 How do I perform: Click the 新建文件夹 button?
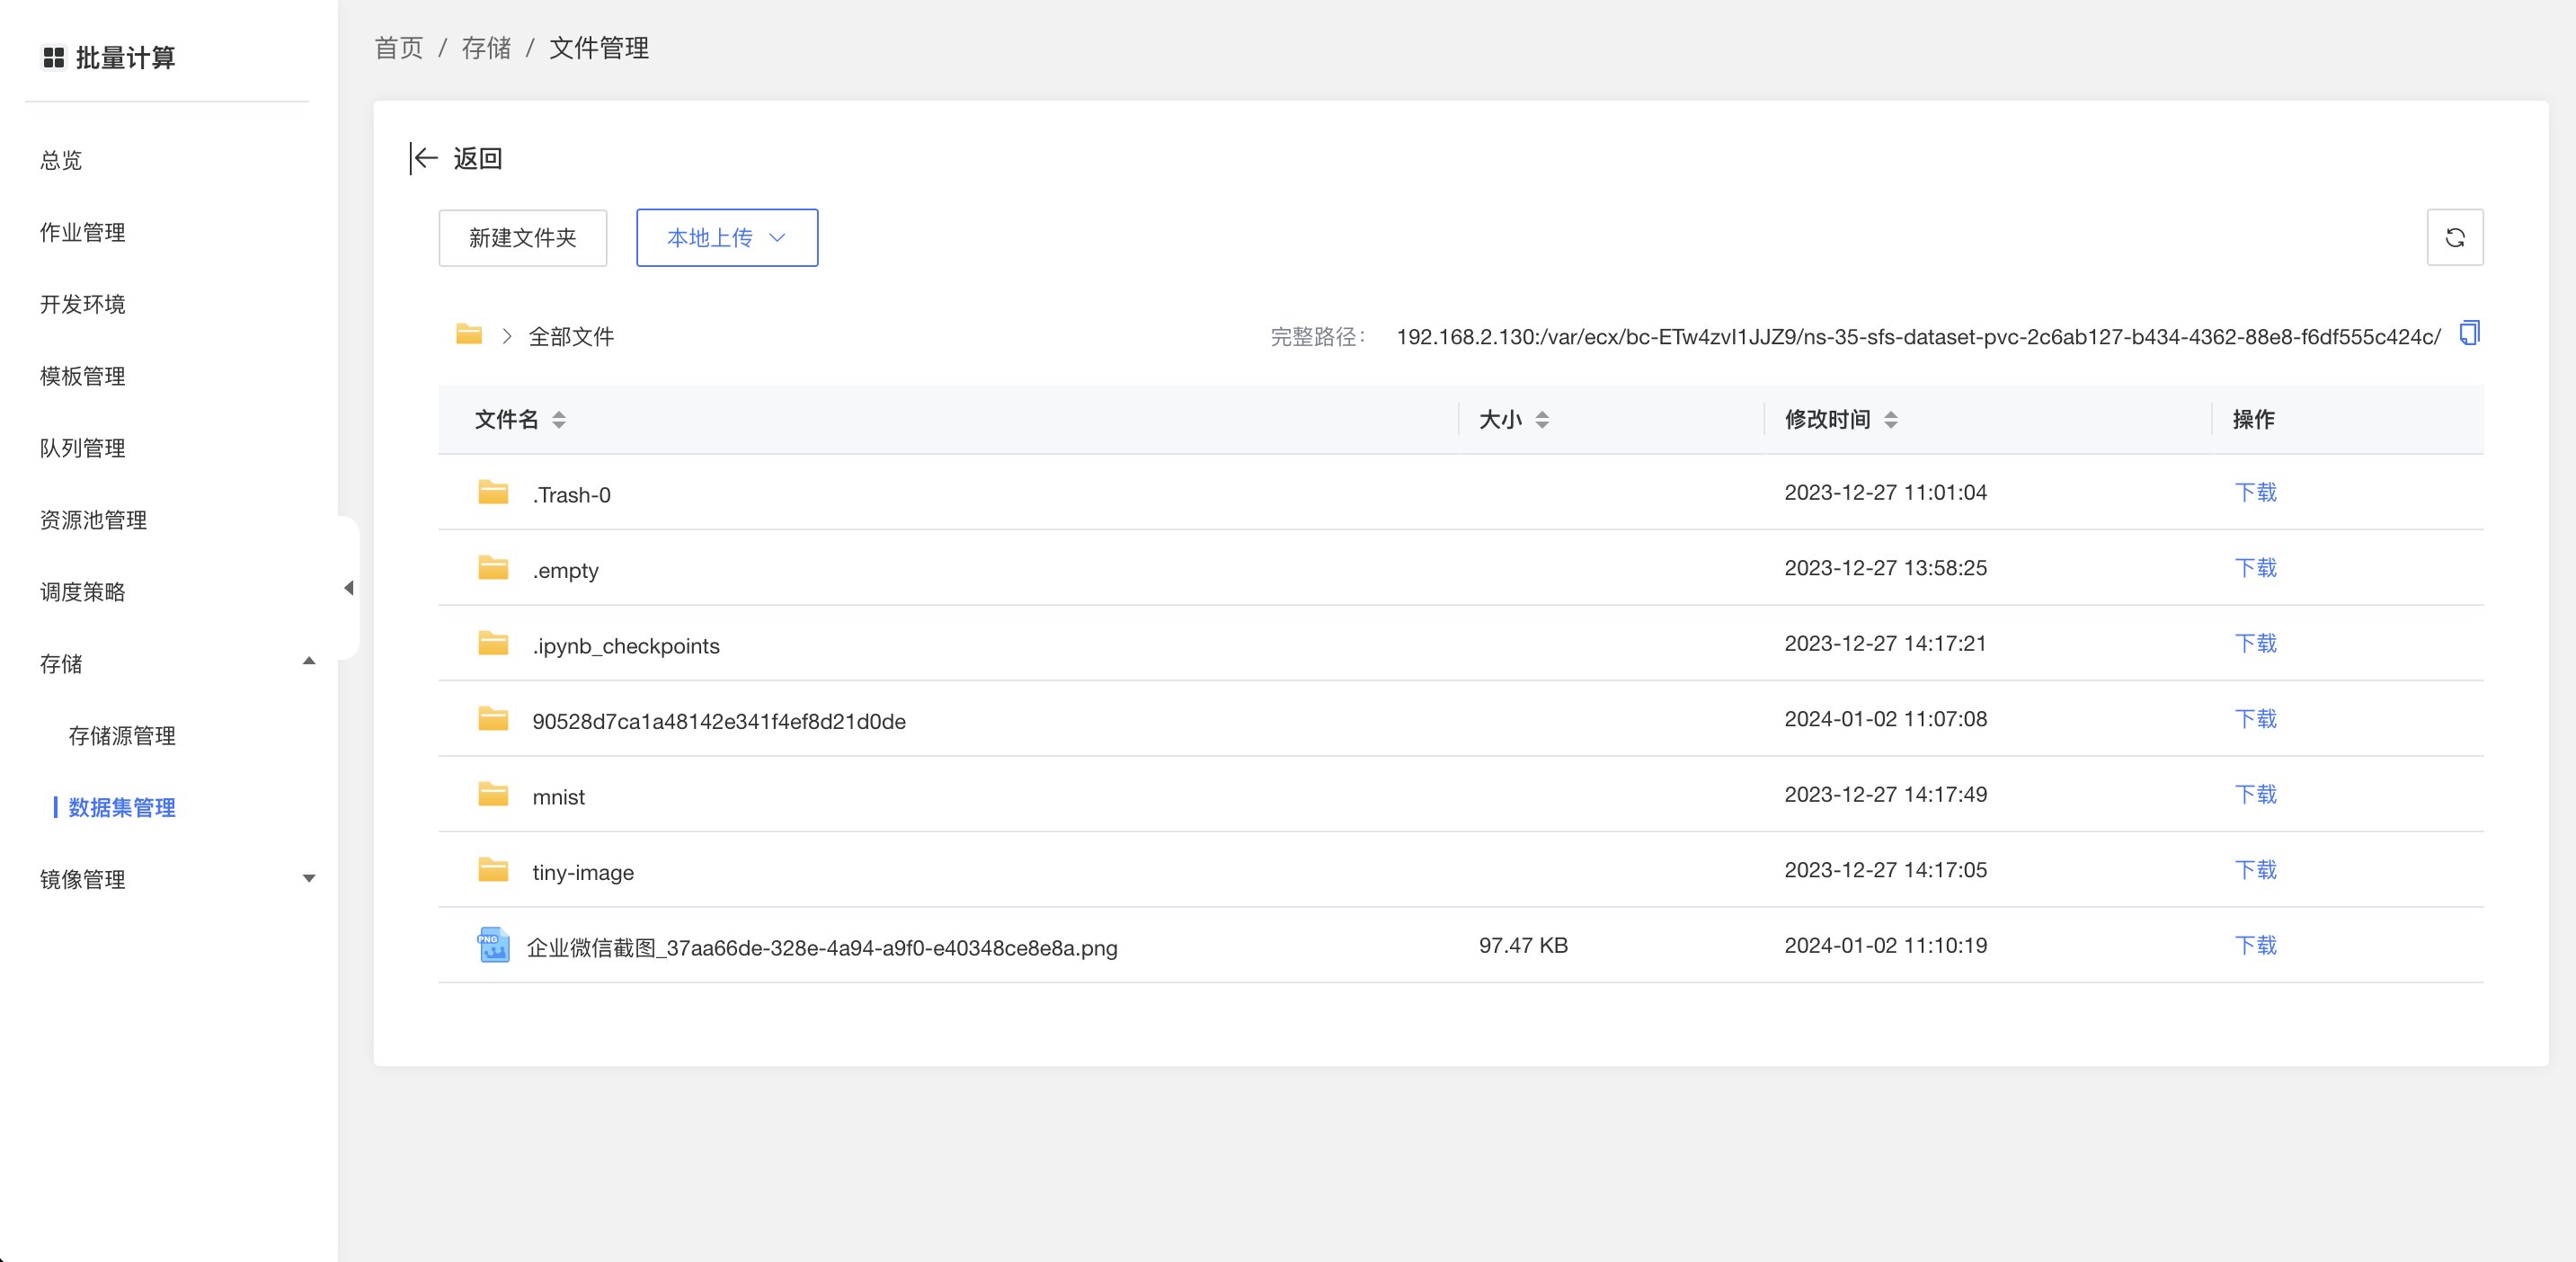point(523,238)
